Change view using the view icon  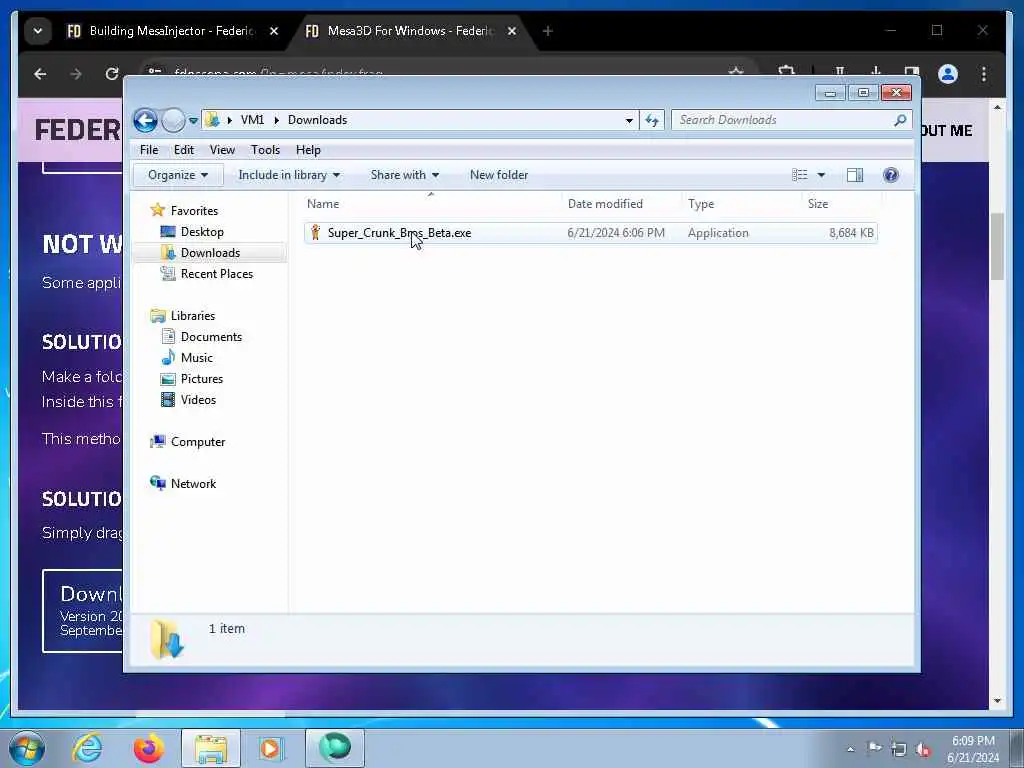[800, 175]
